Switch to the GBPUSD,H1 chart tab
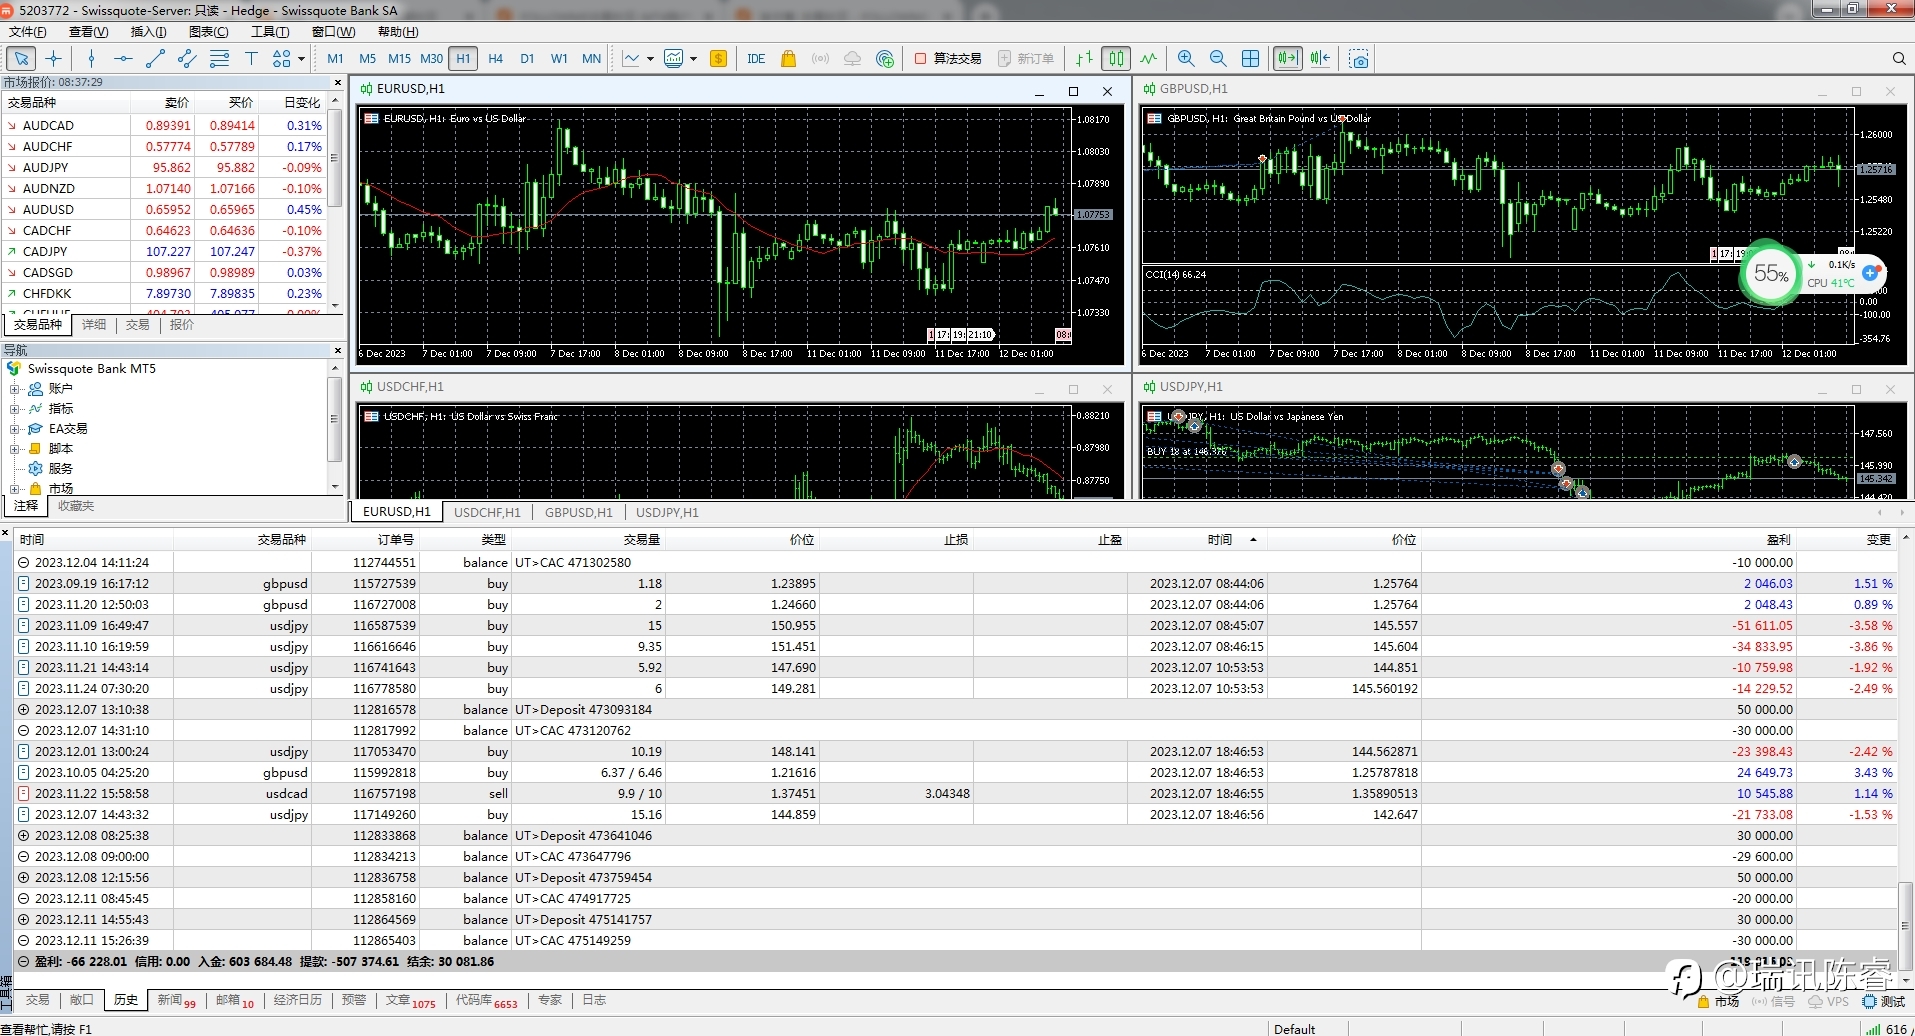The image size is (1915, 1036). point(578,512)
